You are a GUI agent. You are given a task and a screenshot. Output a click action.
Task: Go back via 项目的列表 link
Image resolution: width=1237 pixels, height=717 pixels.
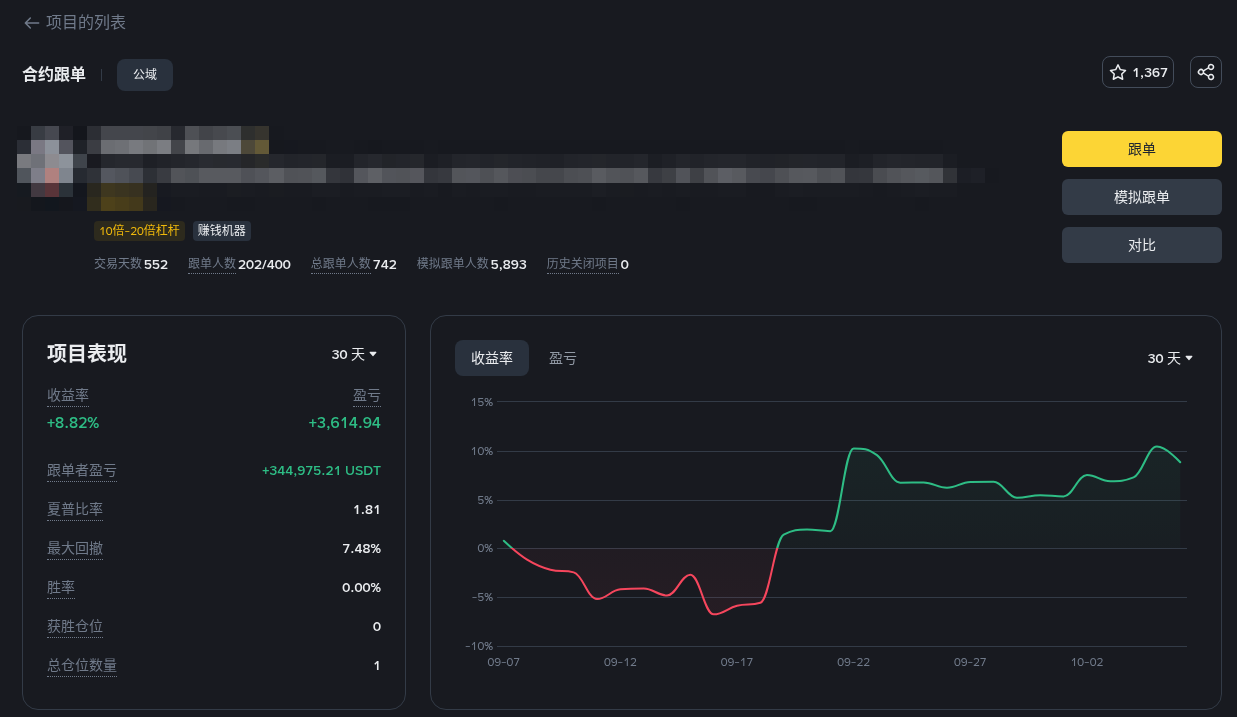[x=86, y=22]
